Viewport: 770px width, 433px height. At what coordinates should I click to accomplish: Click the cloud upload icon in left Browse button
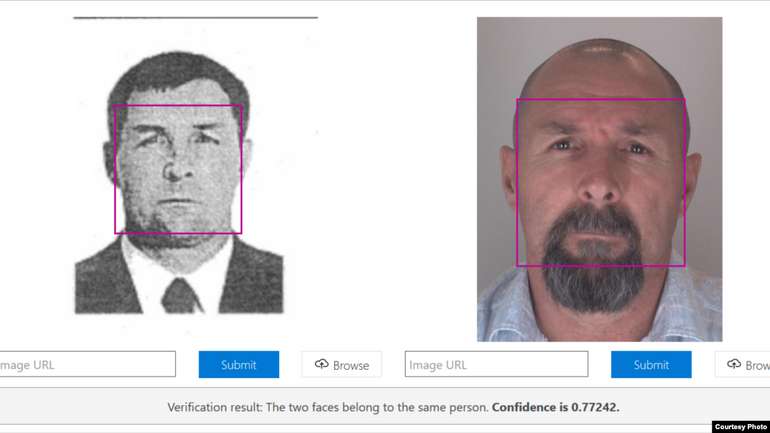tap(321, 364)
